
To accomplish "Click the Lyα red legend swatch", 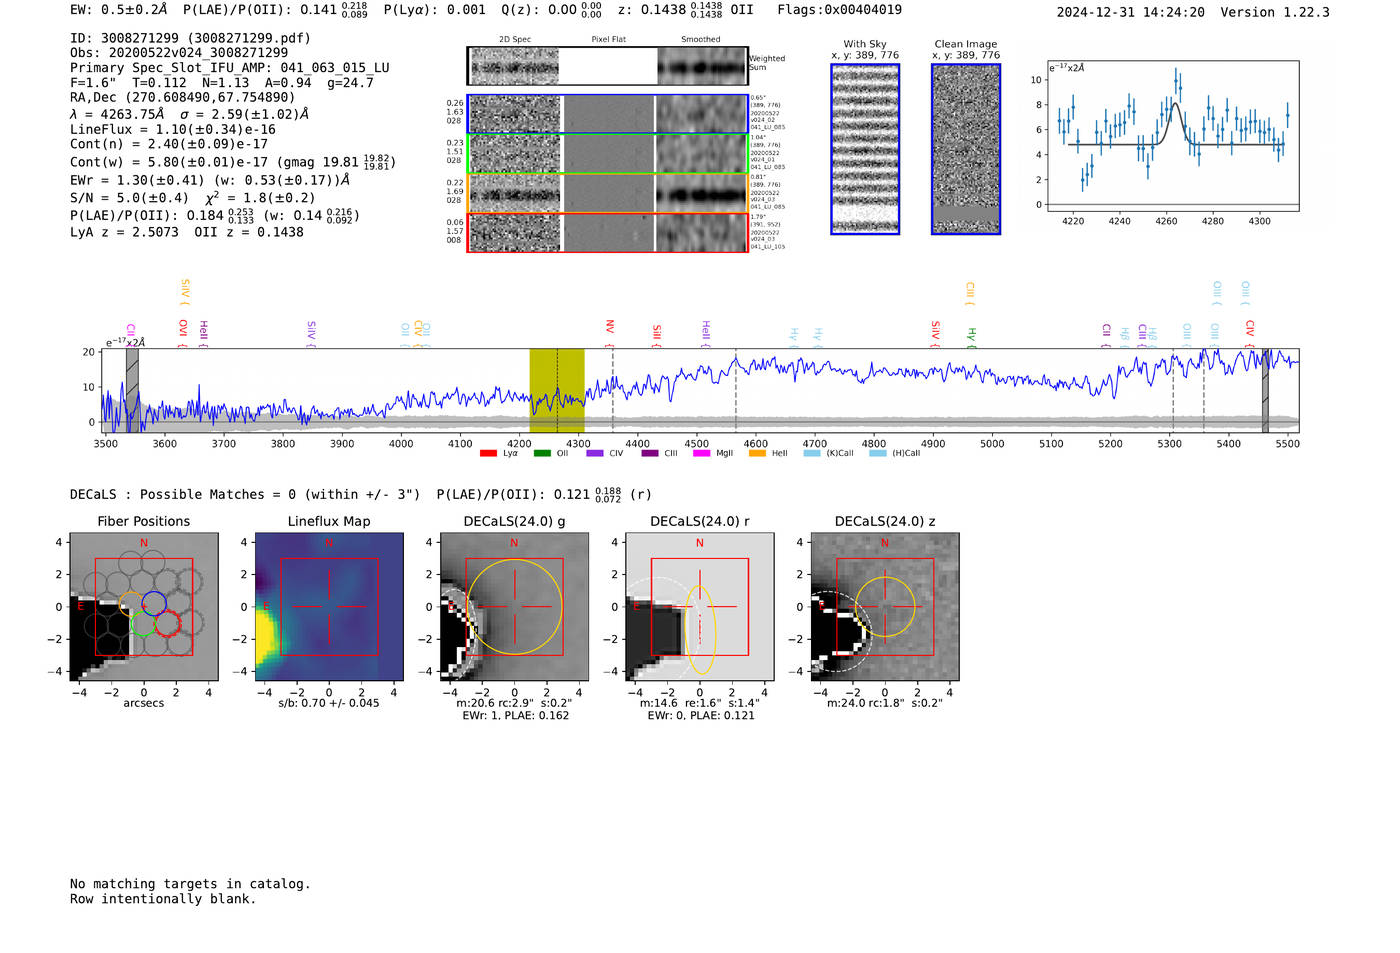I will (x=488, y=453).
